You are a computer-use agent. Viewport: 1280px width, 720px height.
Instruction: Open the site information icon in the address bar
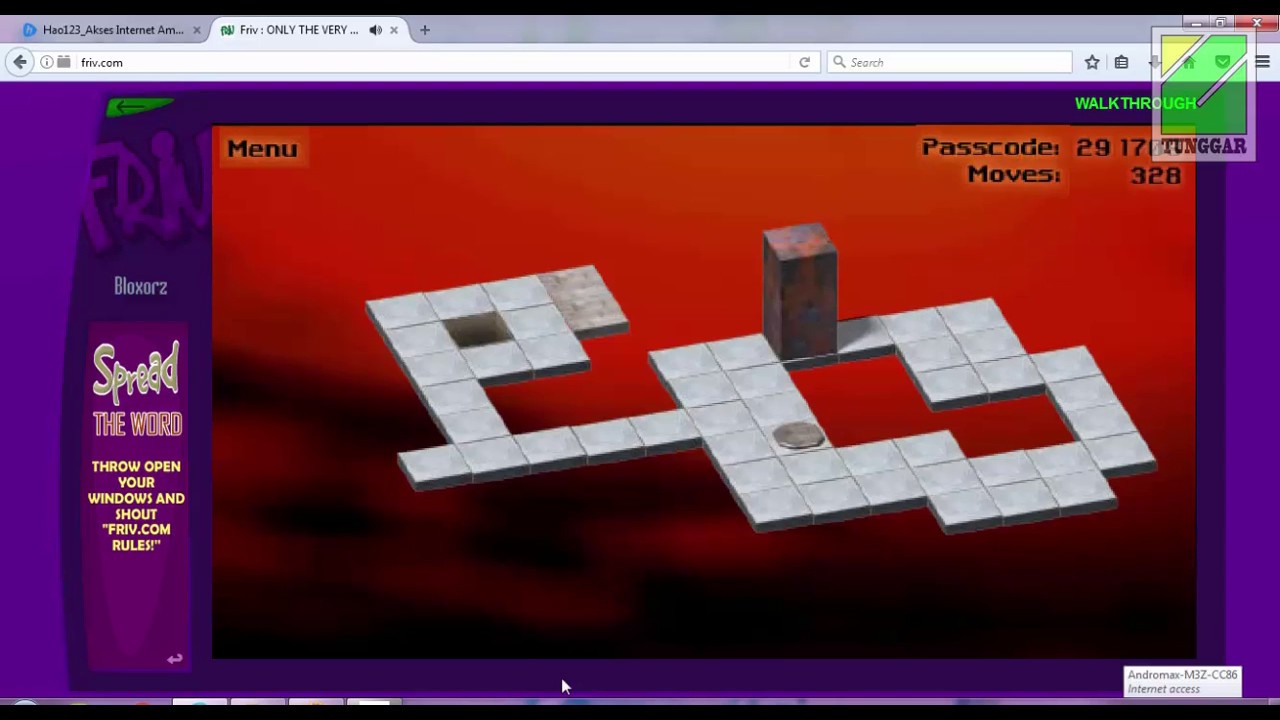pyautogui.click(x=46, y=62)
